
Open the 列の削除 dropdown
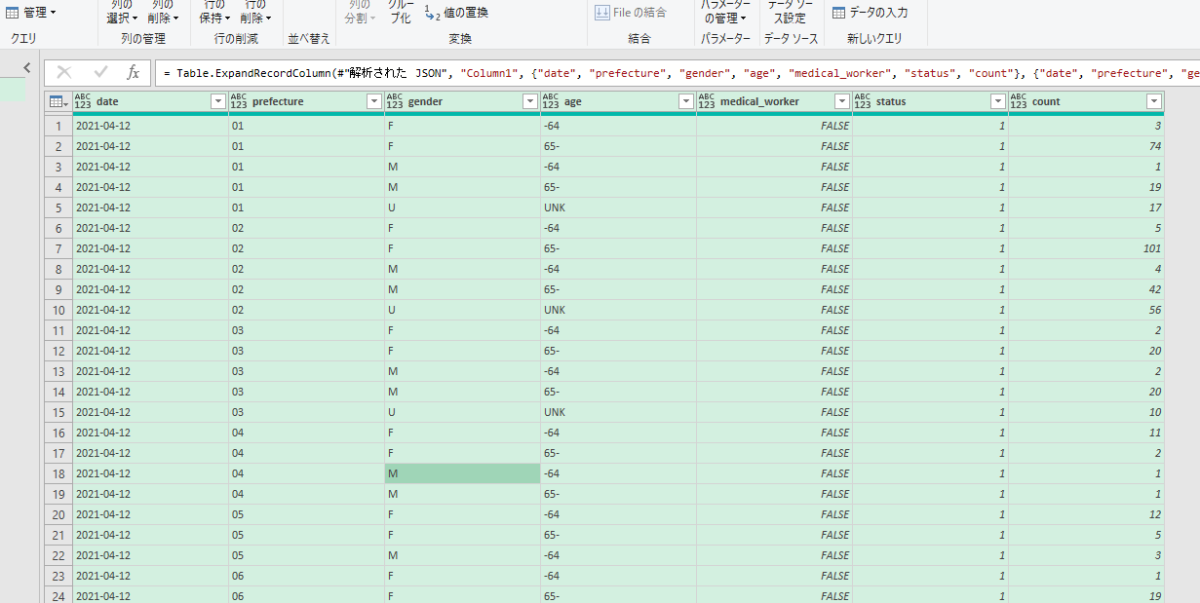click(164, 12)
